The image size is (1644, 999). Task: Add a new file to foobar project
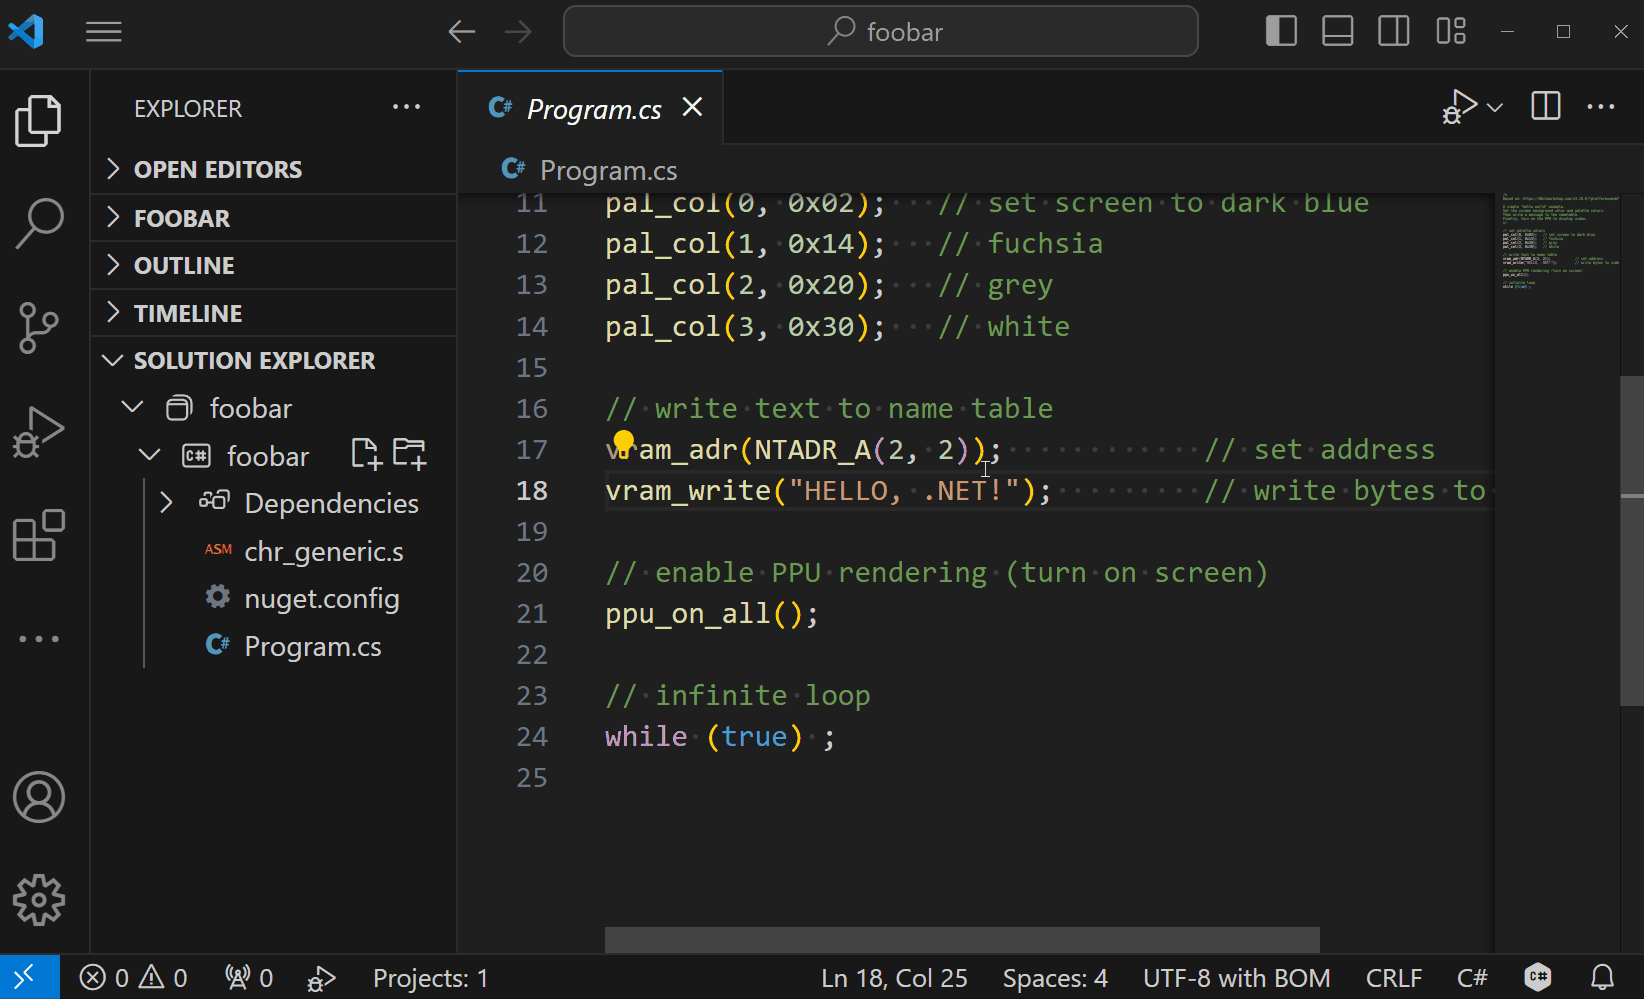coord(366,454)
